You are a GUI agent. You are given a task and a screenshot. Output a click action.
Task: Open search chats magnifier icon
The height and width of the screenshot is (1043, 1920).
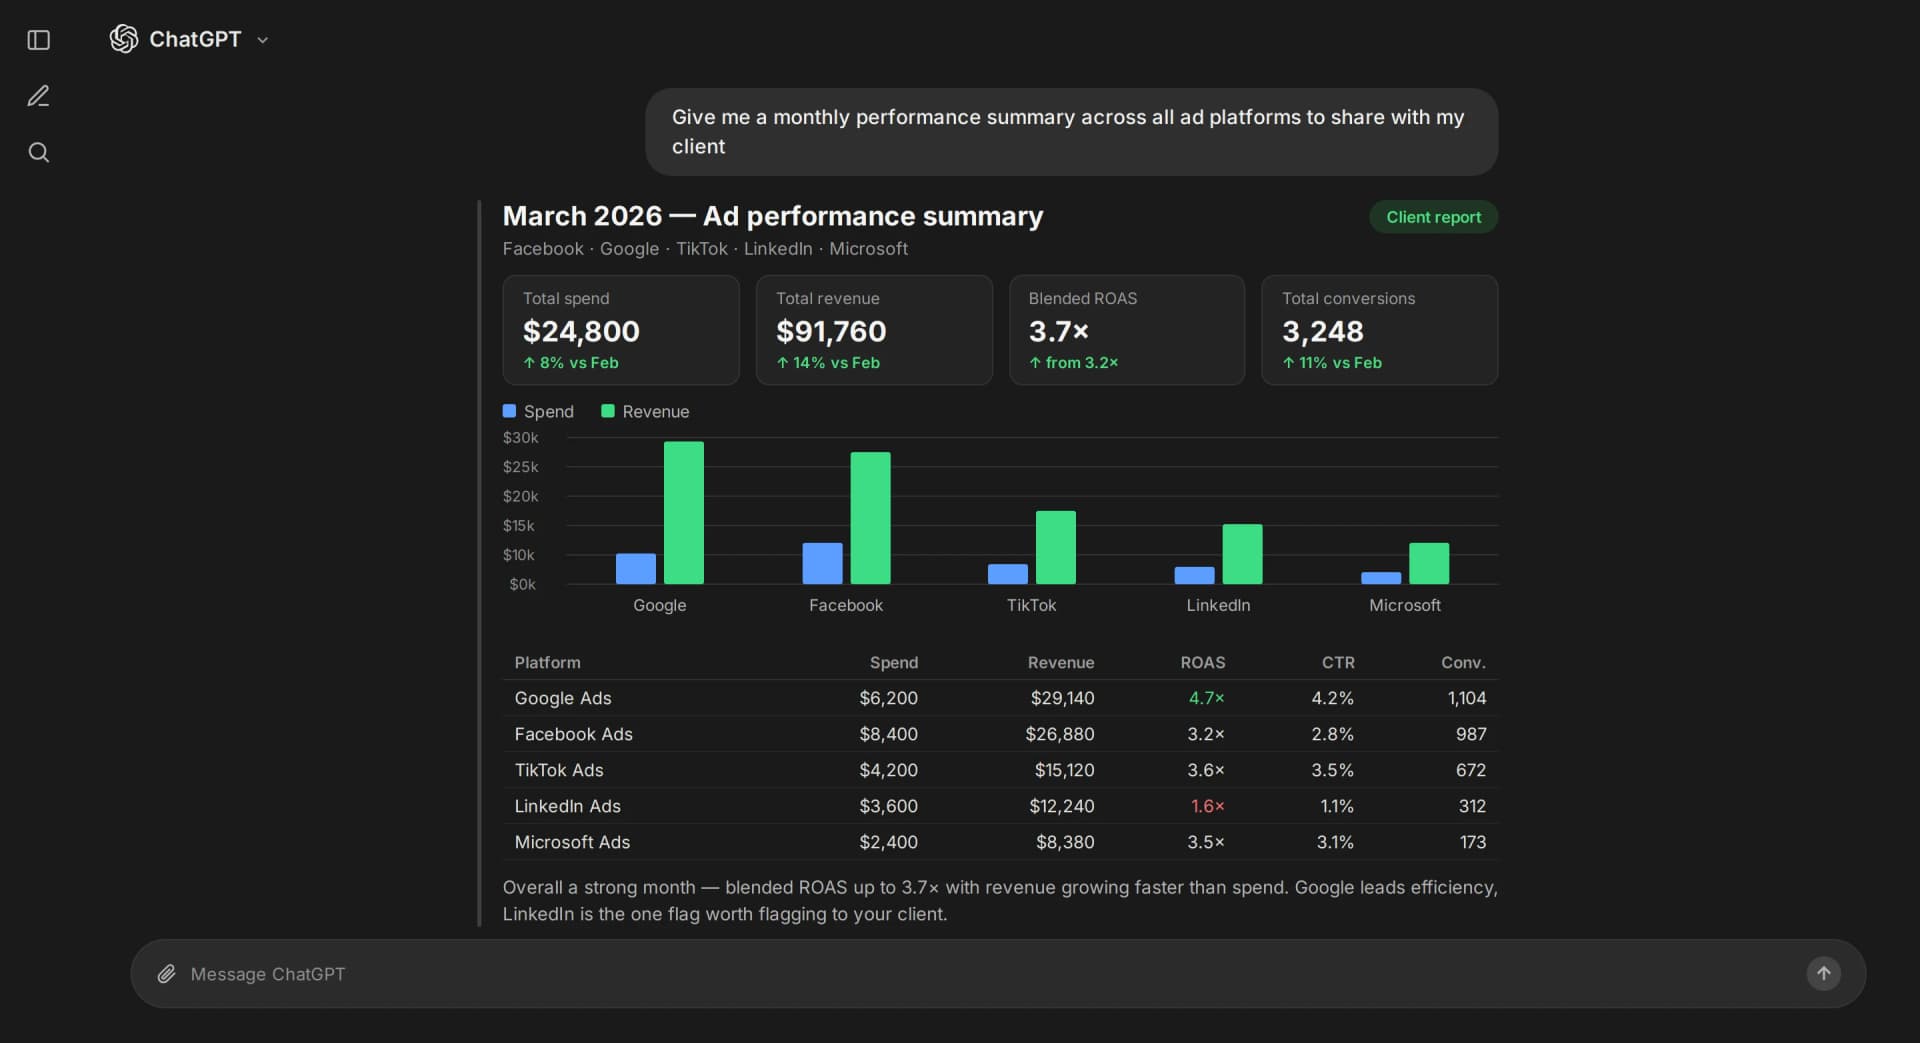pos(39,152)
